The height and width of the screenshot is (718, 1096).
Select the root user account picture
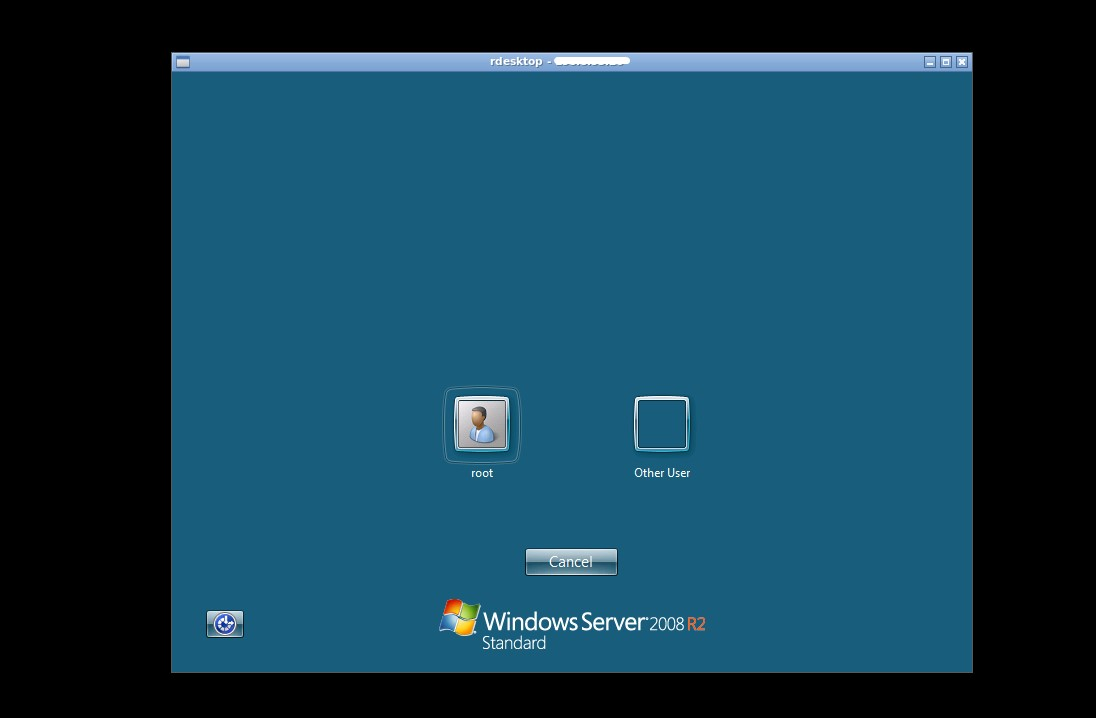point(482,424)
